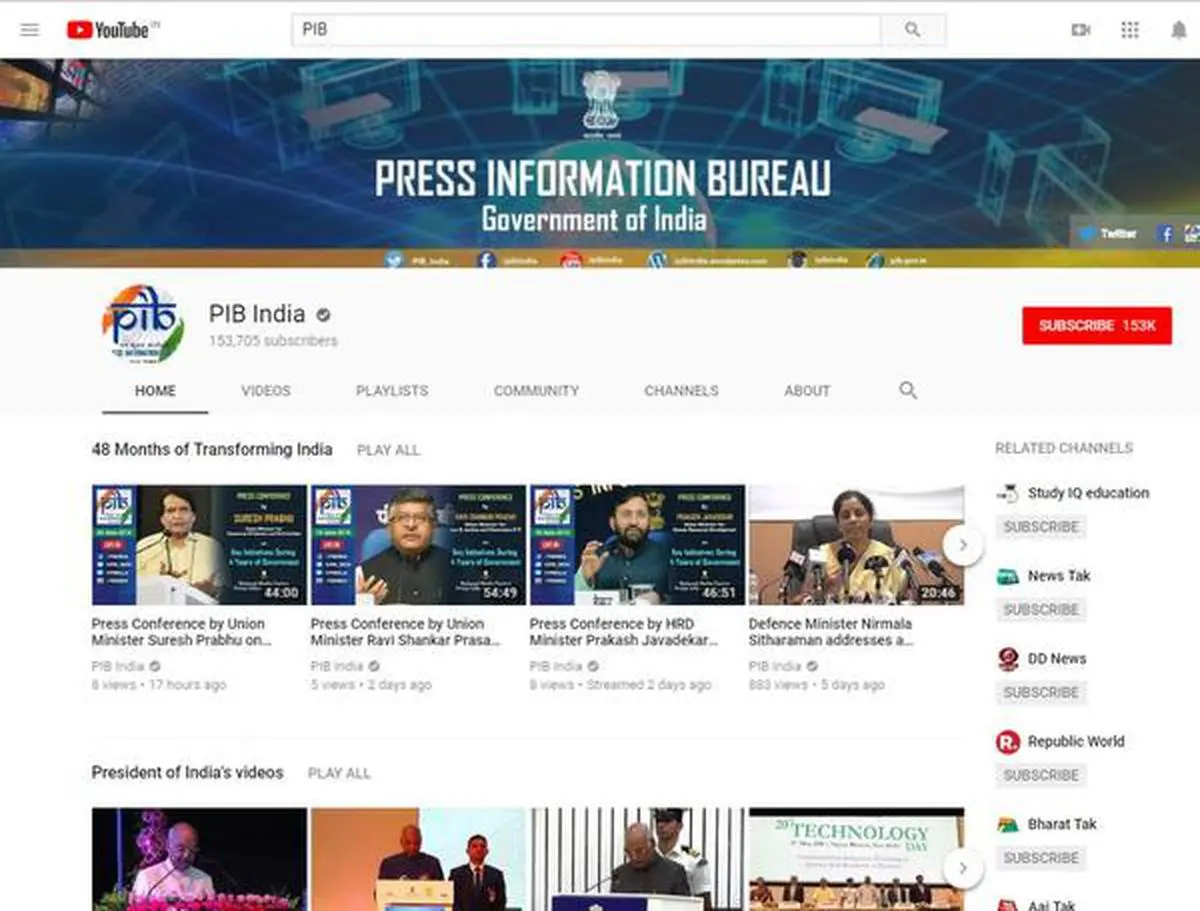The width and height of the screenshot is (1200, 911).
Task: Click News Tak channel name
Action: click(1059, 576)
